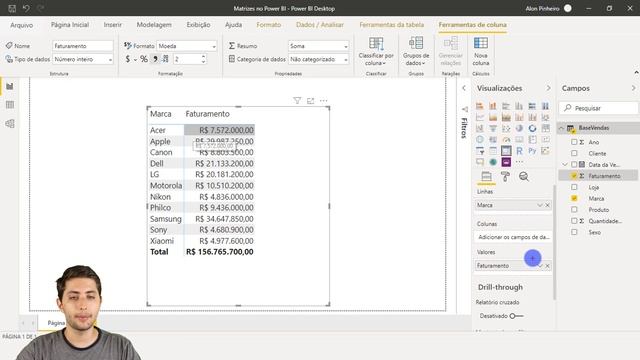
Task: Open Classificar por coluna menu
Action: coord(376,51)
